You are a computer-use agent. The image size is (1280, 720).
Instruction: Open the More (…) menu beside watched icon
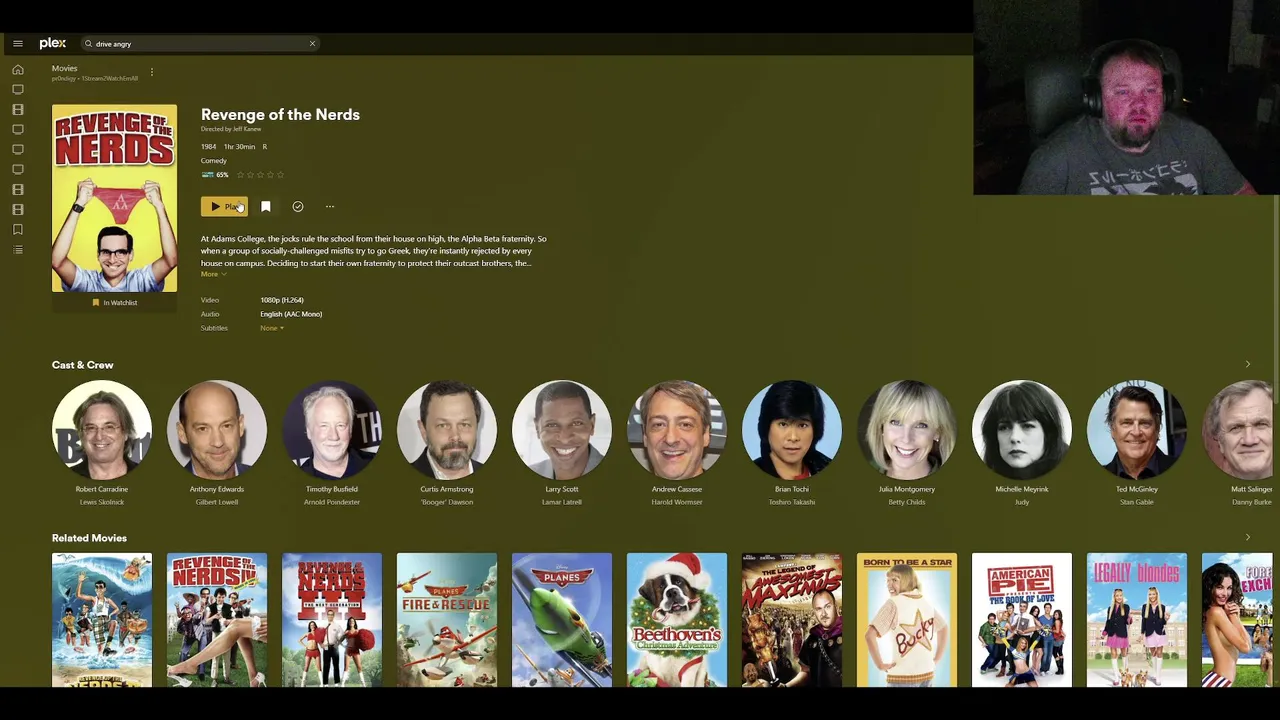(330, 207)
